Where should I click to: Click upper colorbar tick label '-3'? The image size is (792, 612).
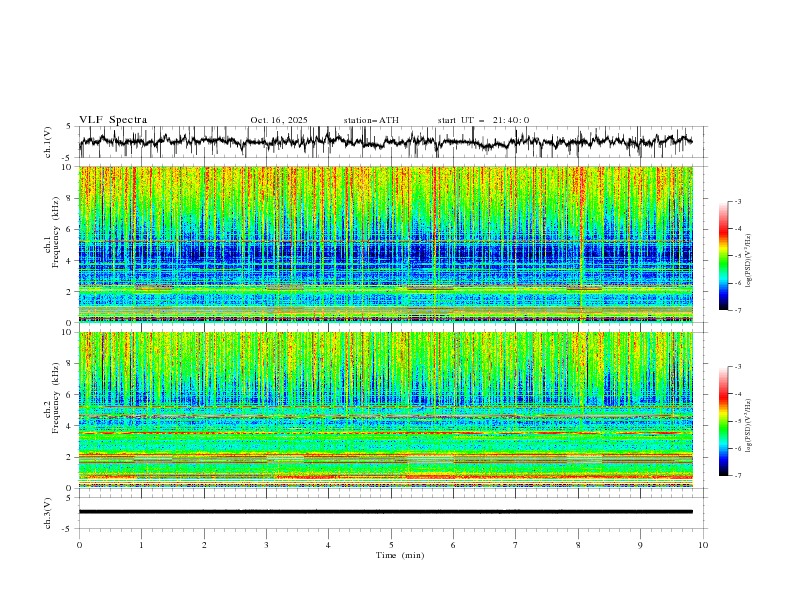click(x=738, y=201)
